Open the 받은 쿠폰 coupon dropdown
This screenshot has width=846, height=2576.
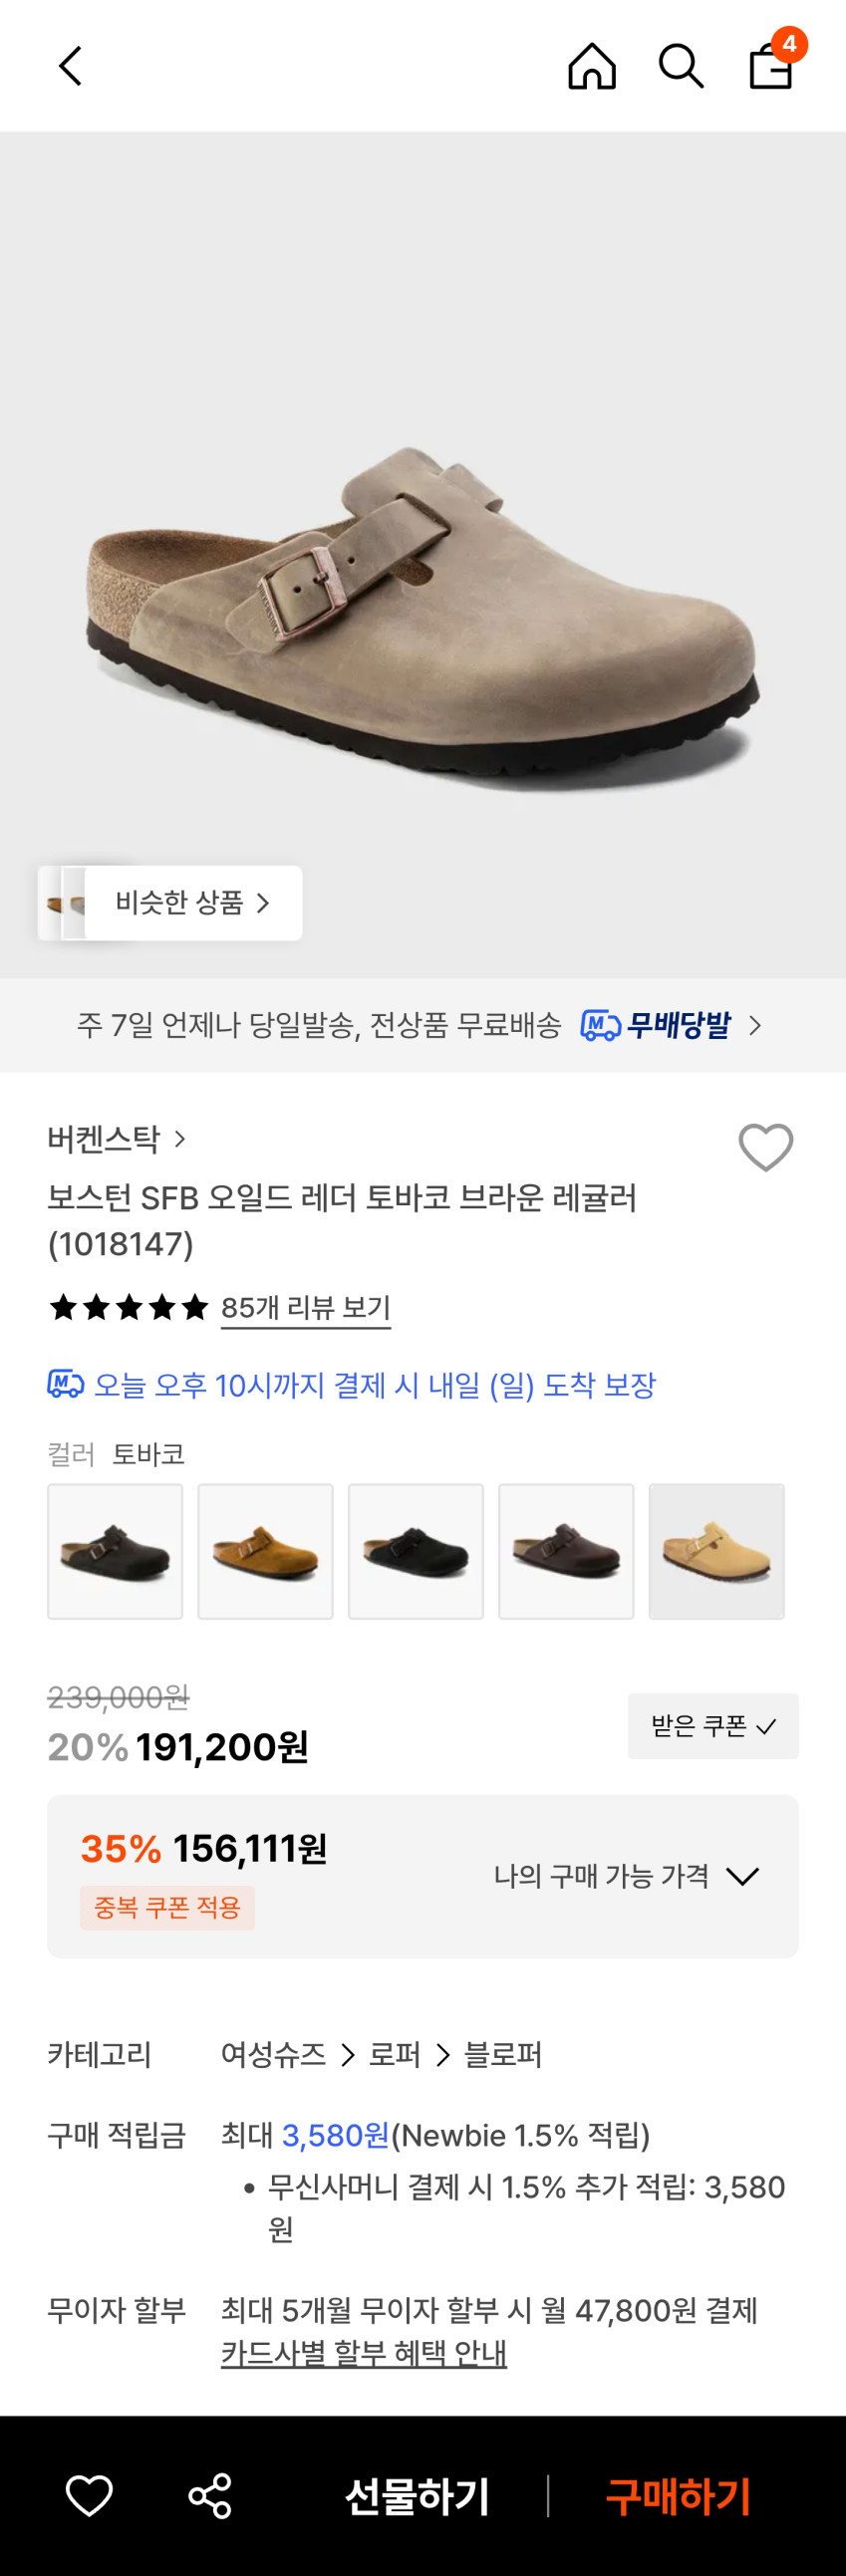713,1726
